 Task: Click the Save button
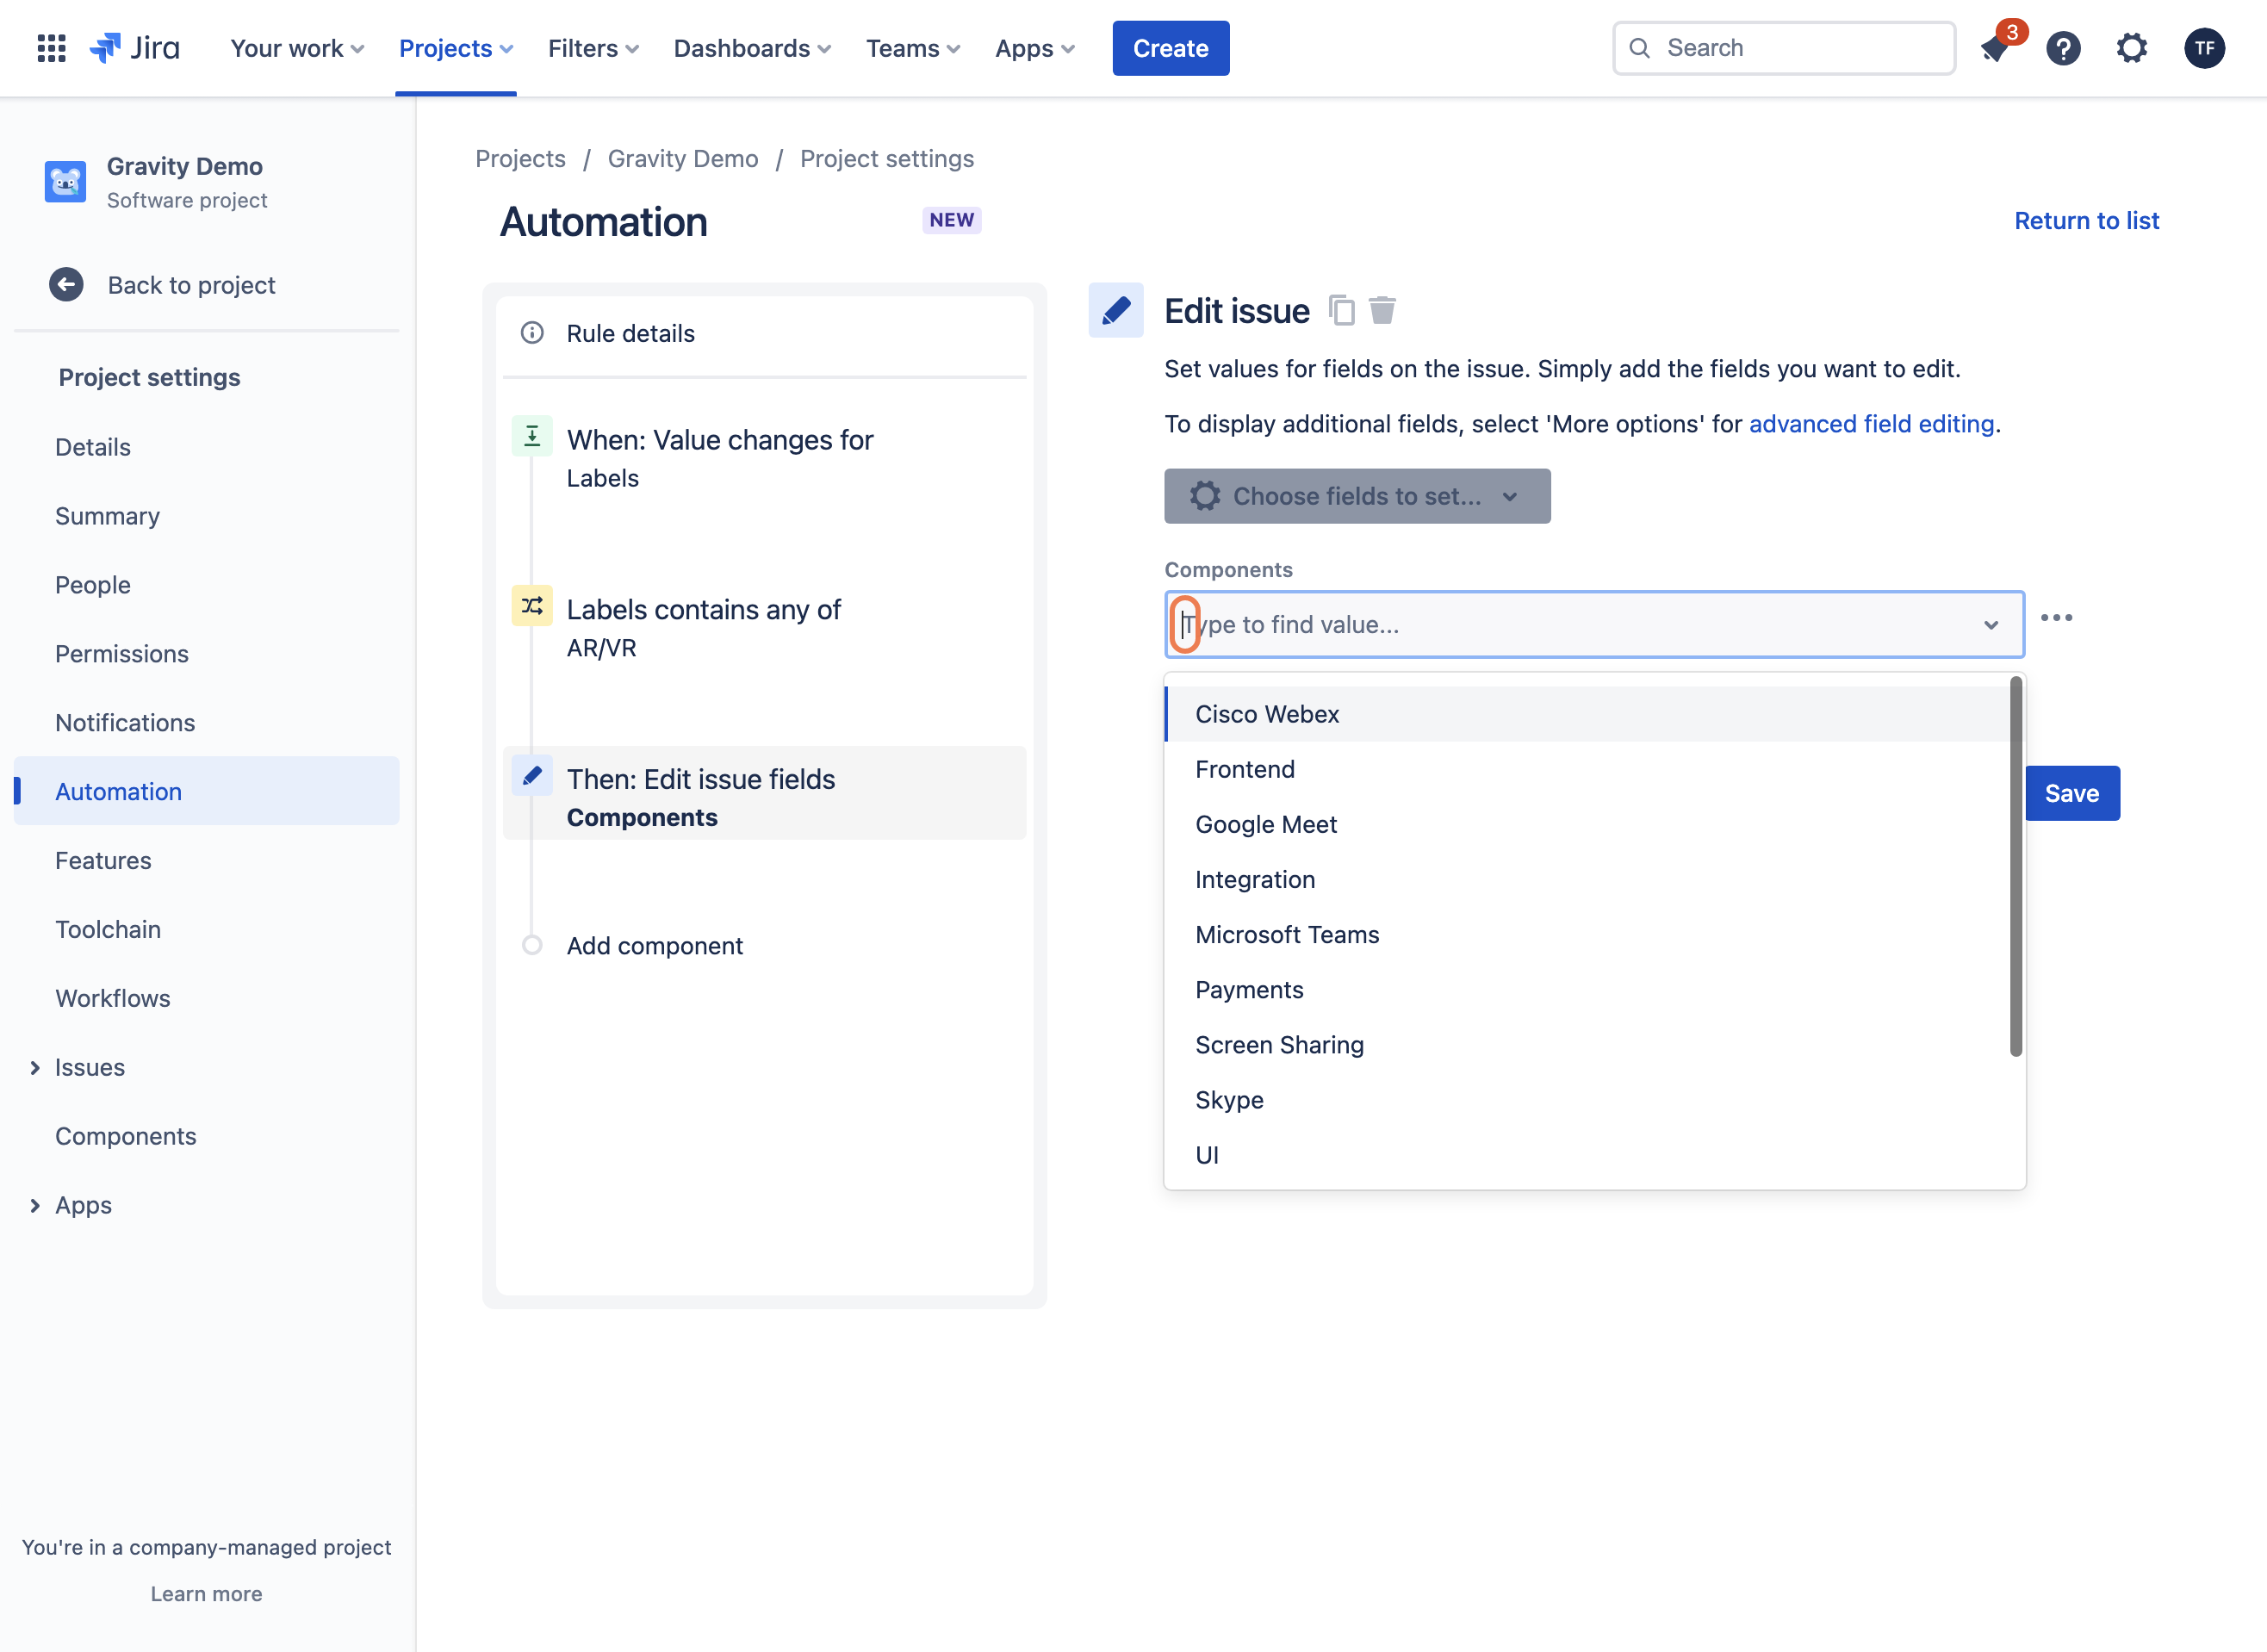point(2071,794)
